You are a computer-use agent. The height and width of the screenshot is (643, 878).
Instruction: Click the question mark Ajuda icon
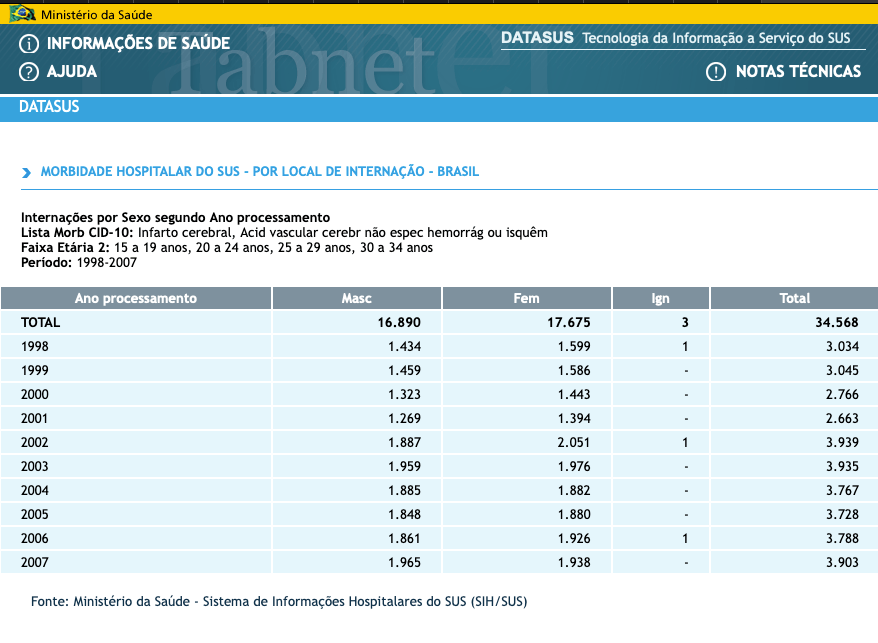[29, 72]
